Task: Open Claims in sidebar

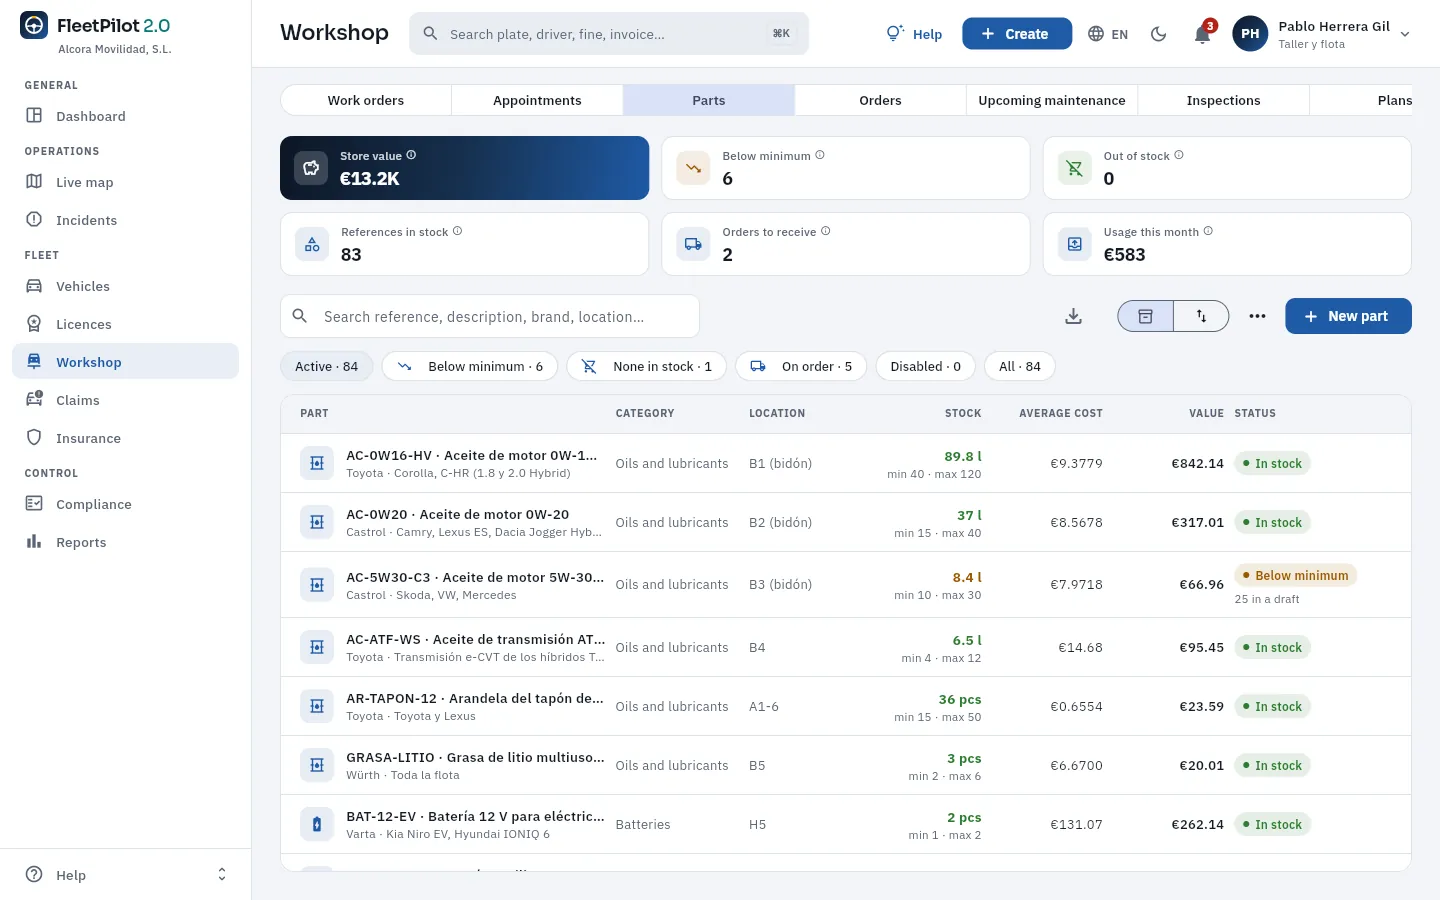Action: point(125,400)
